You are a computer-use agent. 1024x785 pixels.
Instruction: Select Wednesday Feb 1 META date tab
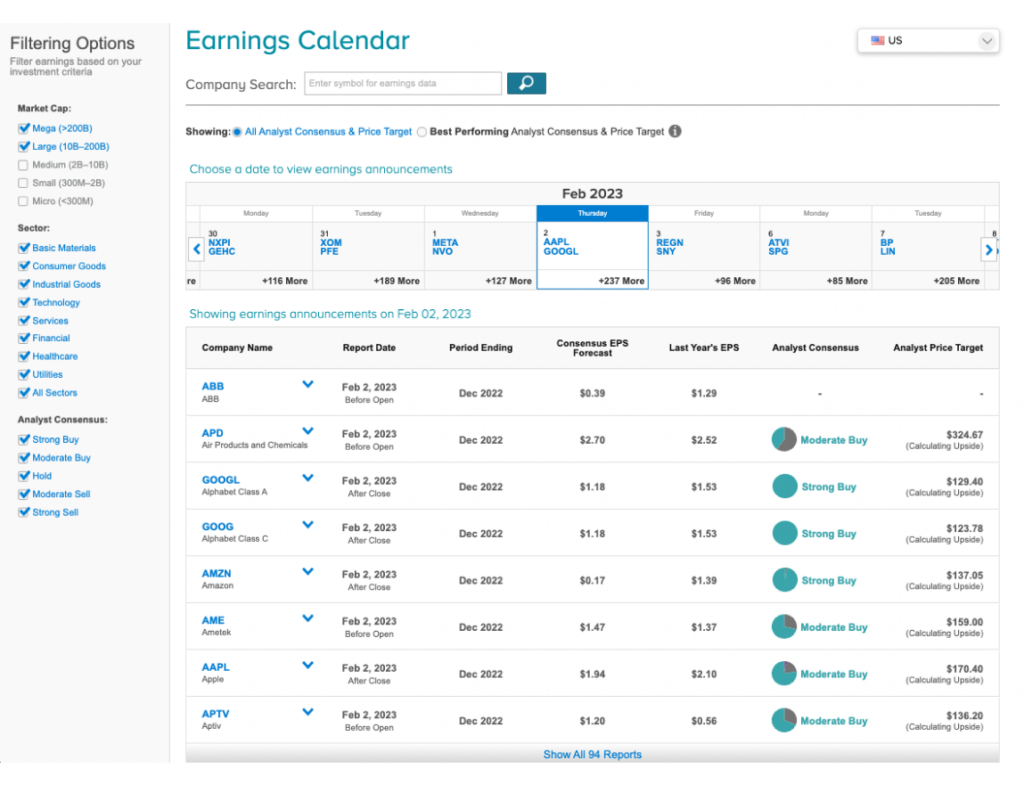pos(480,248)
